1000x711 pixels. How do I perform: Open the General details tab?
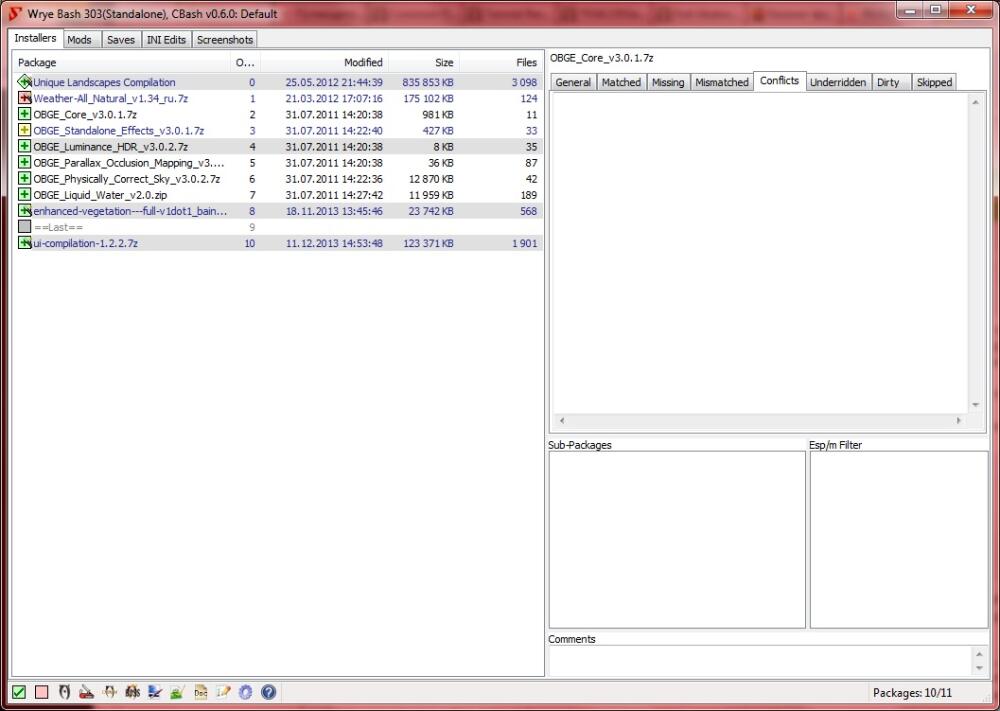pos(573,82)
